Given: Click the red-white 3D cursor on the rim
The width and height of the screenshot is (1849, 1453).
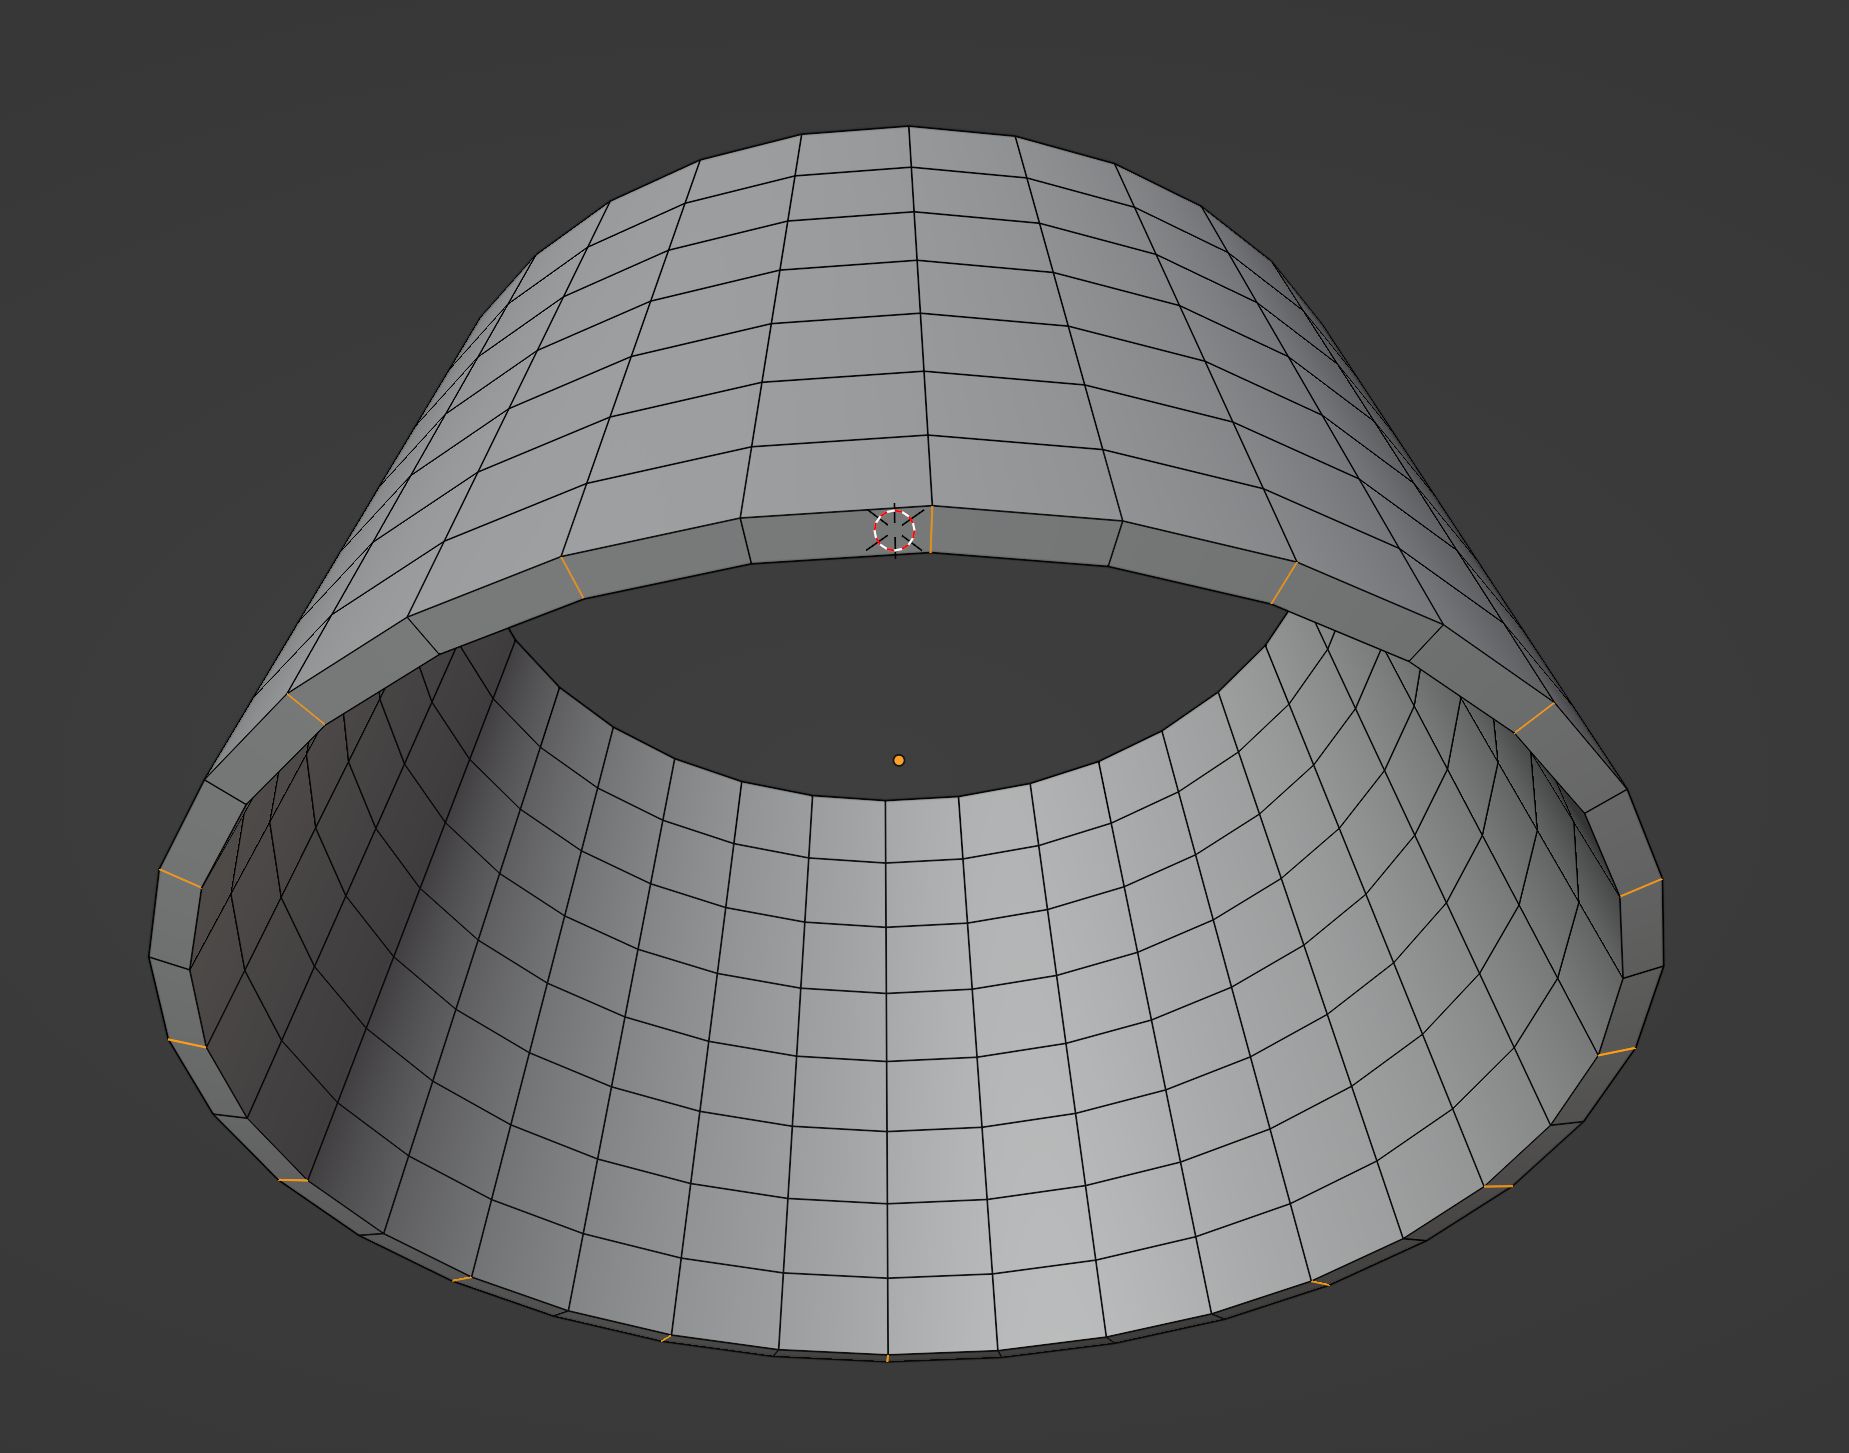Looking at the screenshot, I should (x=894, y=529).
